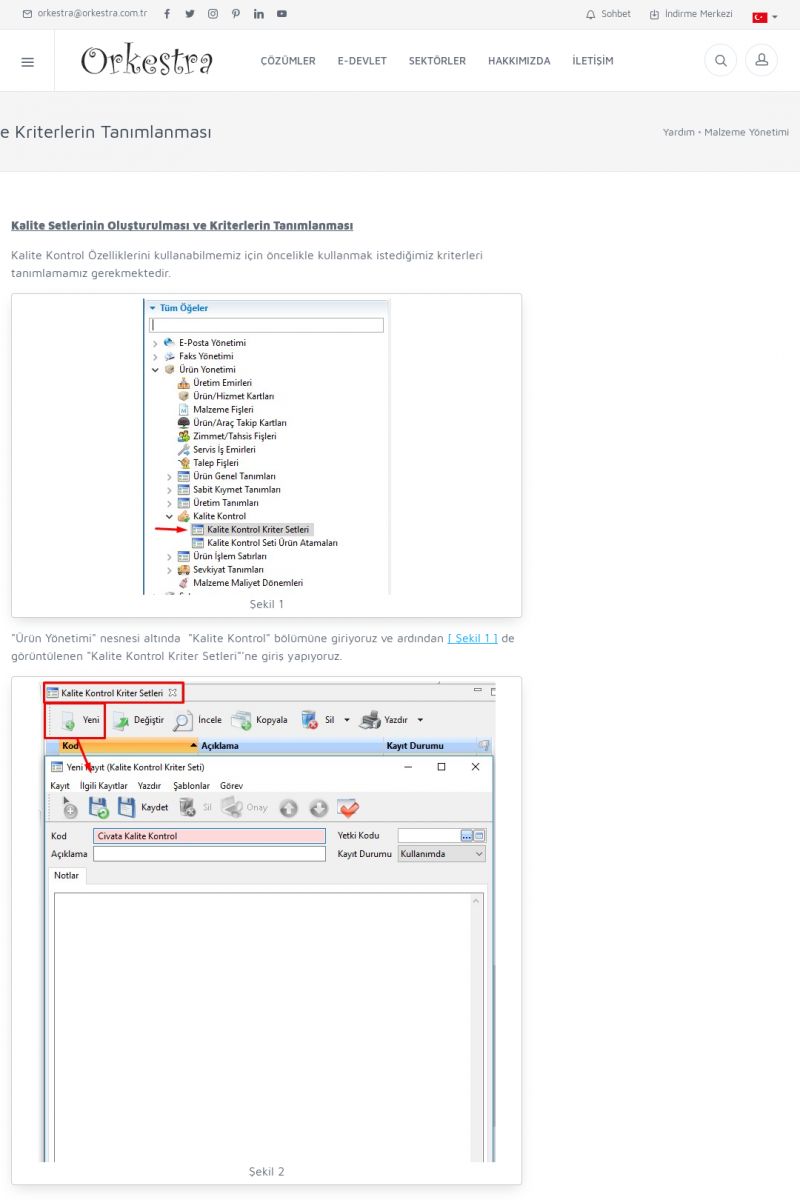Click the orkestra@orkestra.com.tr email link
This screenshot has width=800, height=1200.
[x=85, y=14]
